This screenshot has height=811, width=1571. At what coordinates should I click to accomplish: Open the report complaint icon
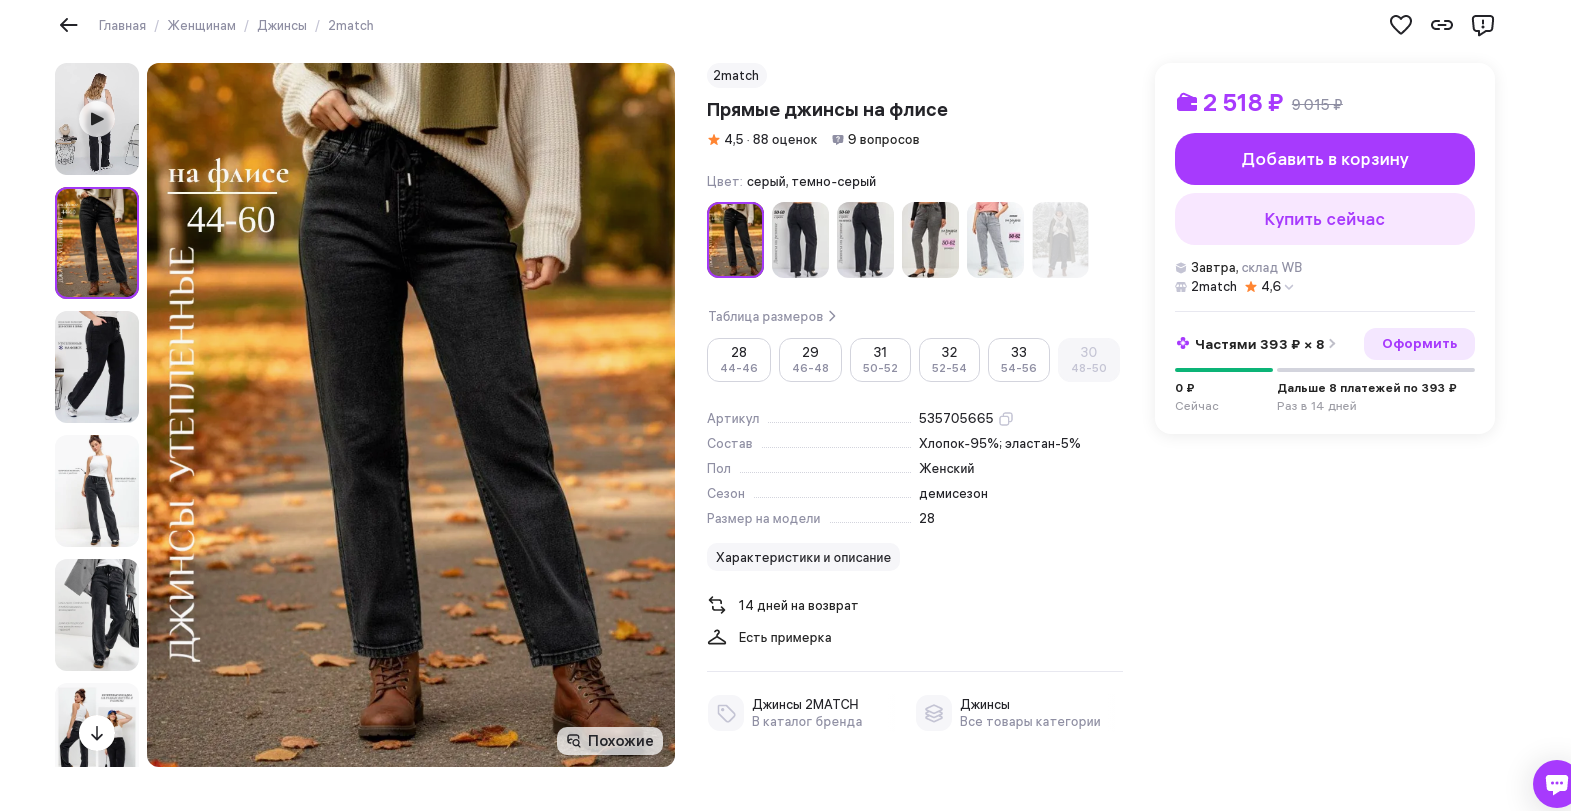pyautogui.click(x=1482, y=25)
